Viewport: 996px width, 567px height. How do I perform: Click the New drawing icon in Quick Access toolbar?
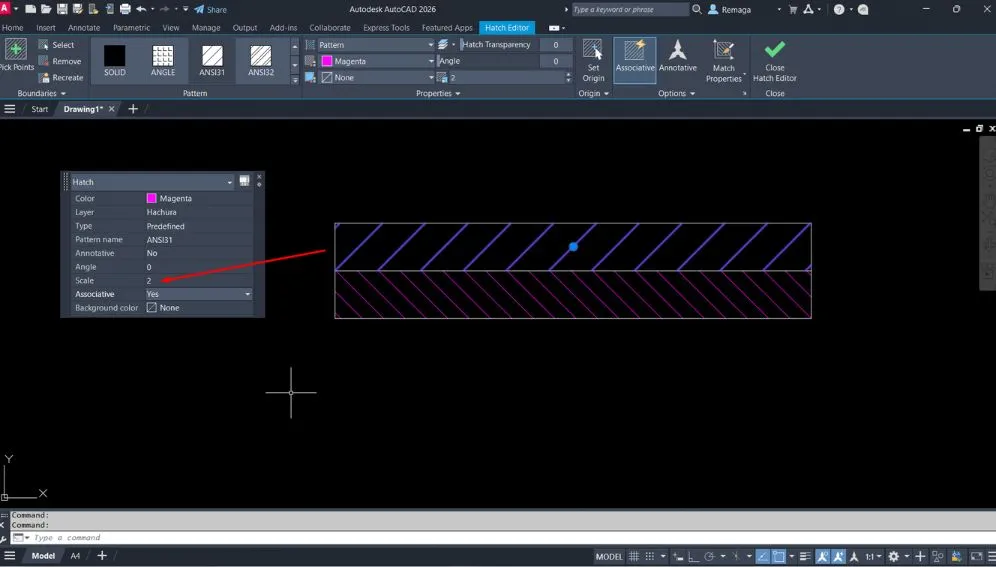pyautogui.click(x=30, y=10)
